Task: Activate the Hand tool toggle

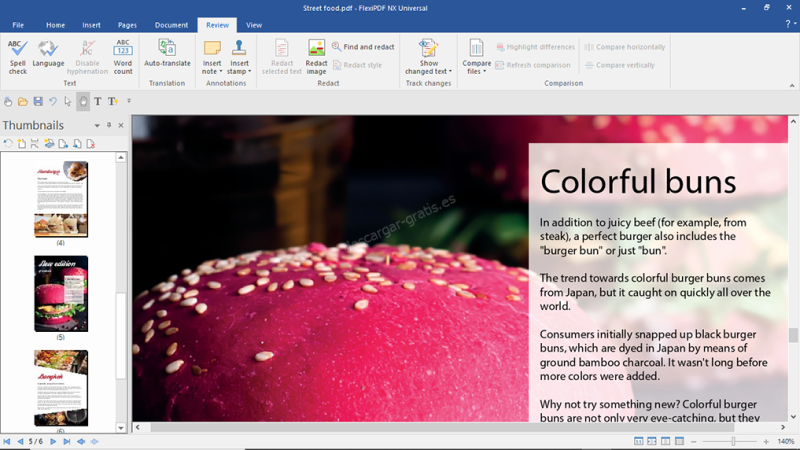Action: click(83, 101)
